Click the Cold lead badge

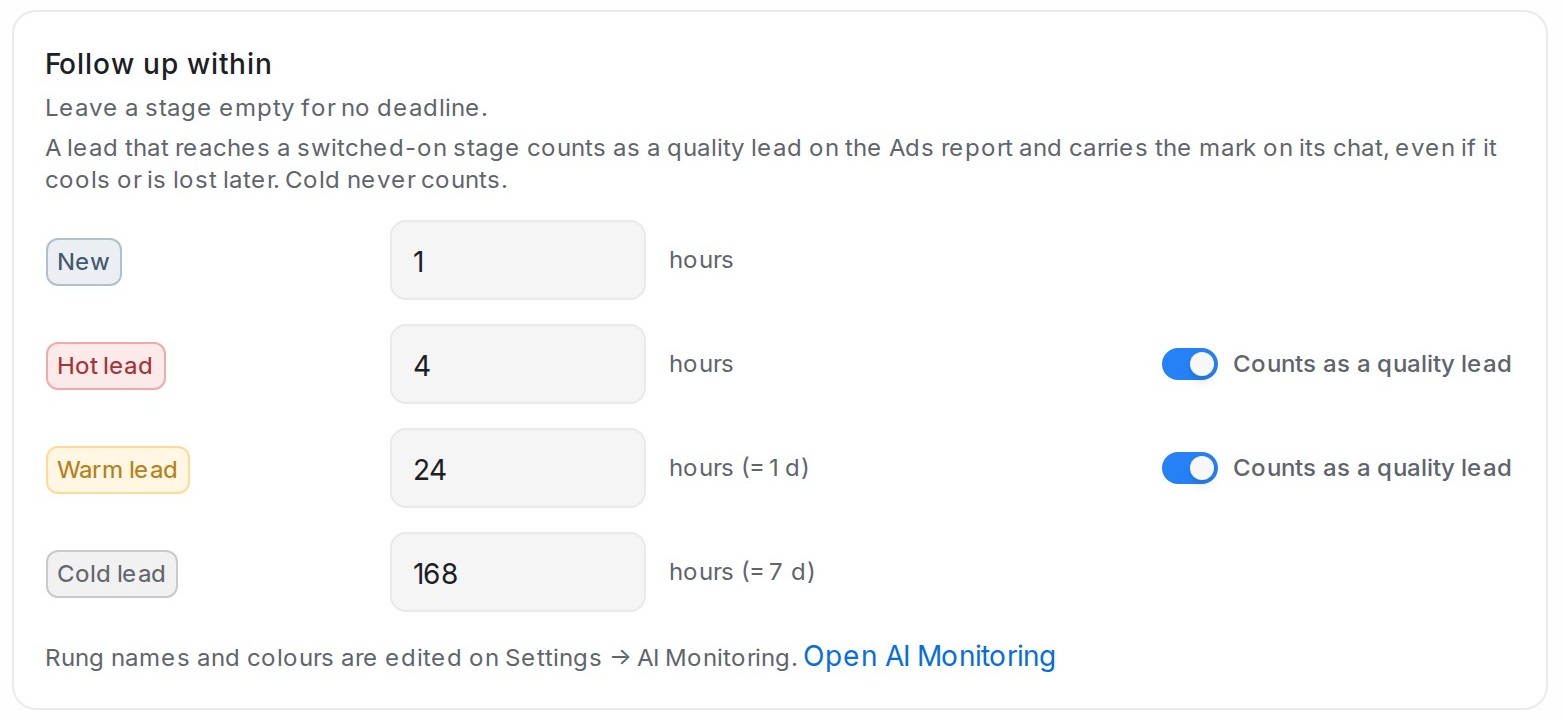[112, 574]
